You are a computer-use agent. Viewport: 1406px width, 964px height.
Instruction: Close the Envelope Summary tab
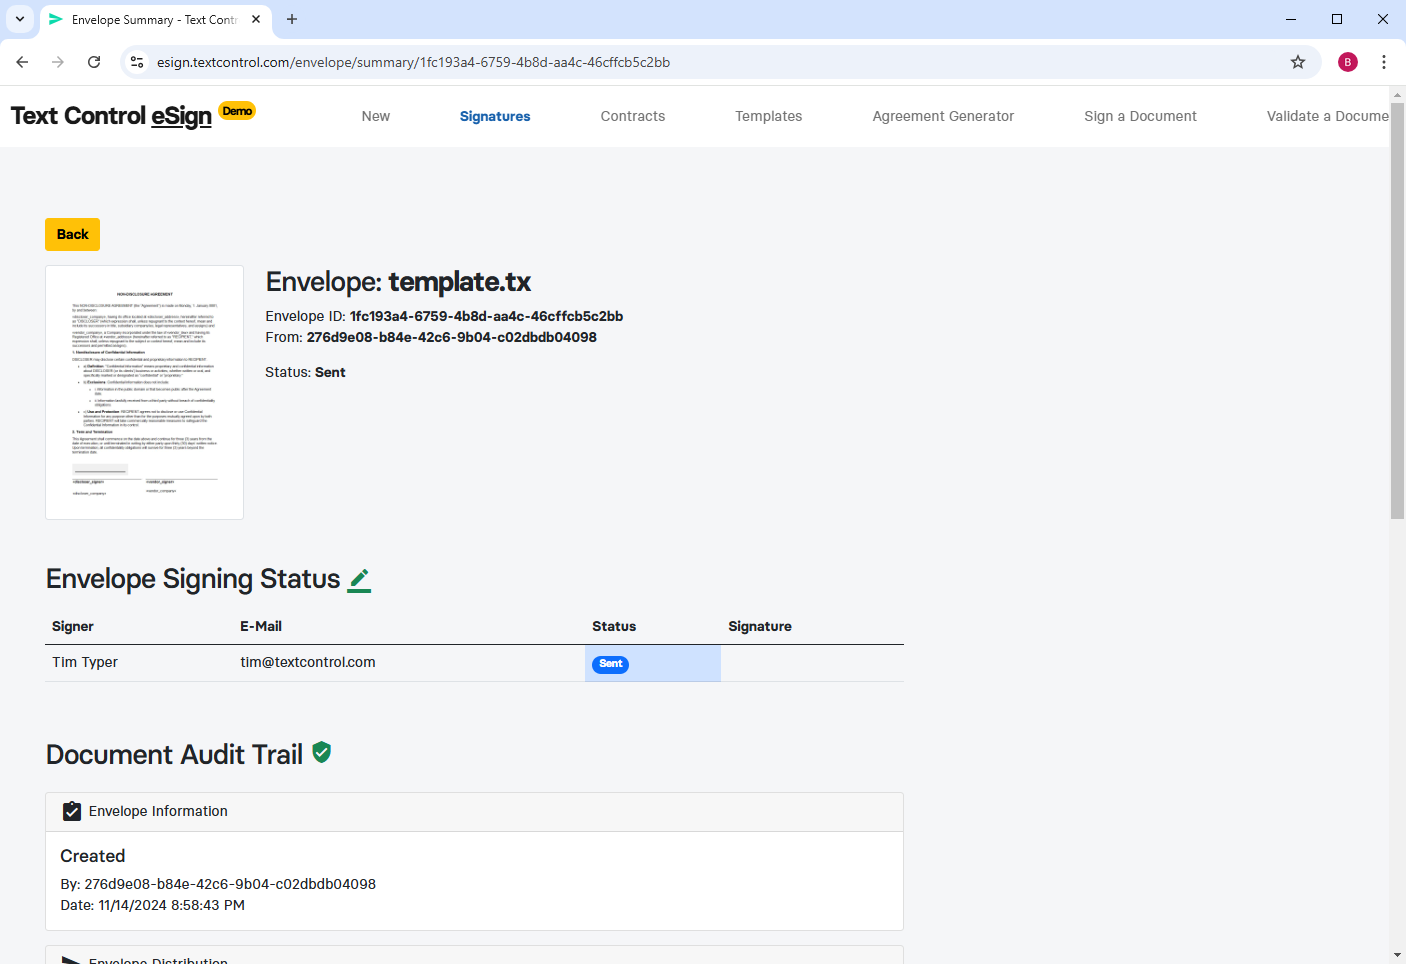(256, 19)
